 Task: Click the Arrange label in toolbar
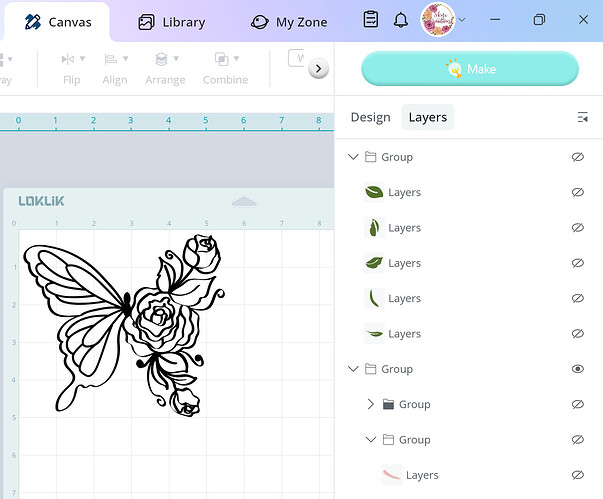pos(165,80)
